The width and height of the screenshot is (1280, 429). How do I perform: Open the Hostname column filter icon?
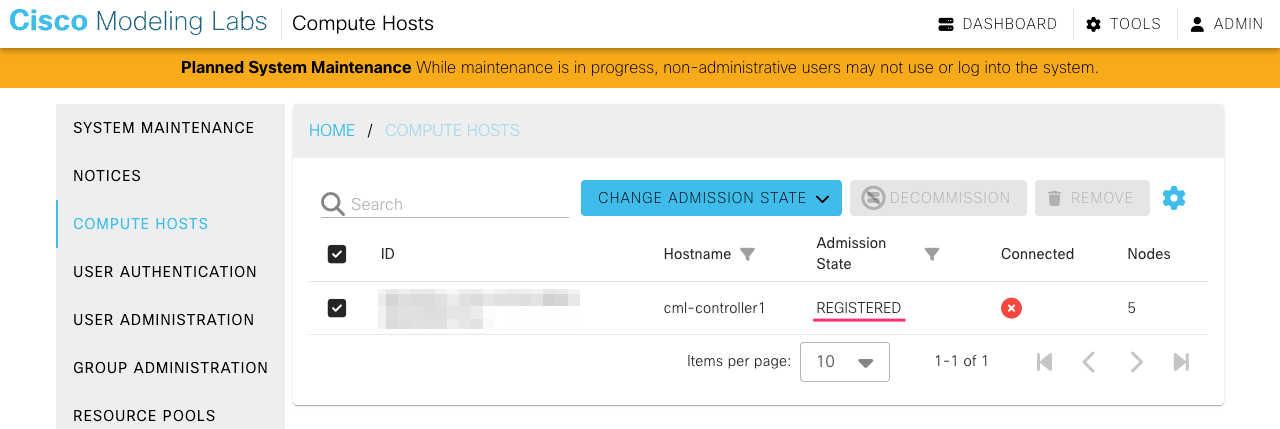coord(747,254)
